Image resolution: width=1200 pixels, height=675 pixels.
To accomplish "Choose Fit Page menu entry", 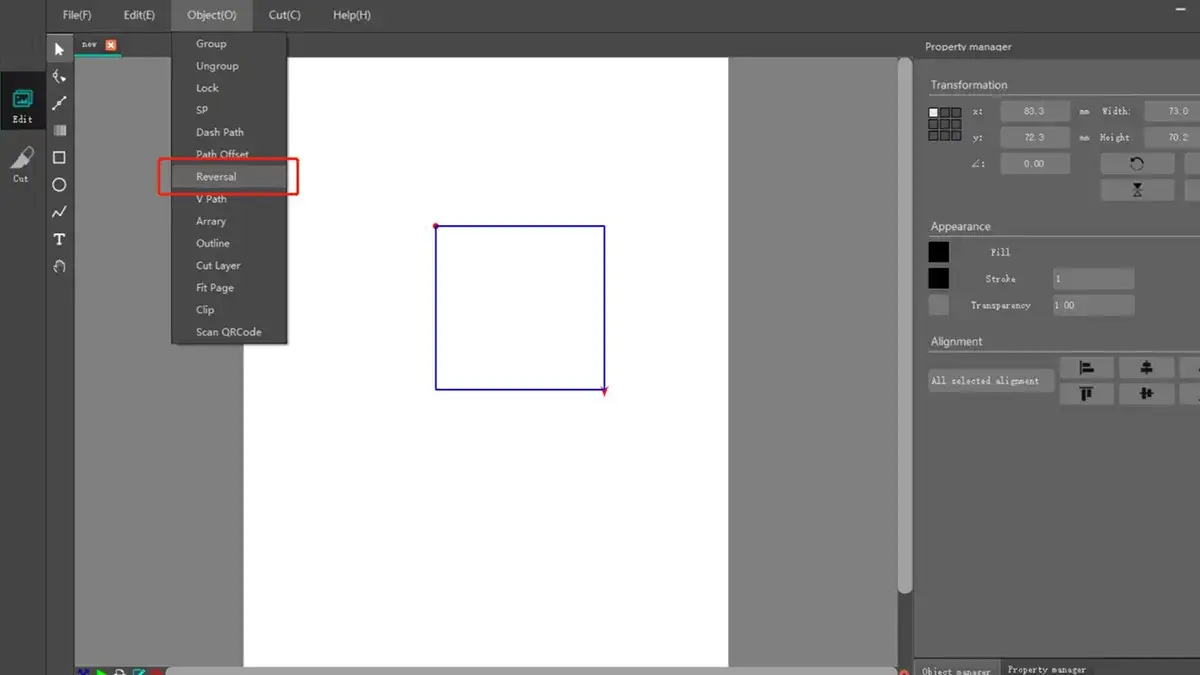I will (x=229, y=287).
